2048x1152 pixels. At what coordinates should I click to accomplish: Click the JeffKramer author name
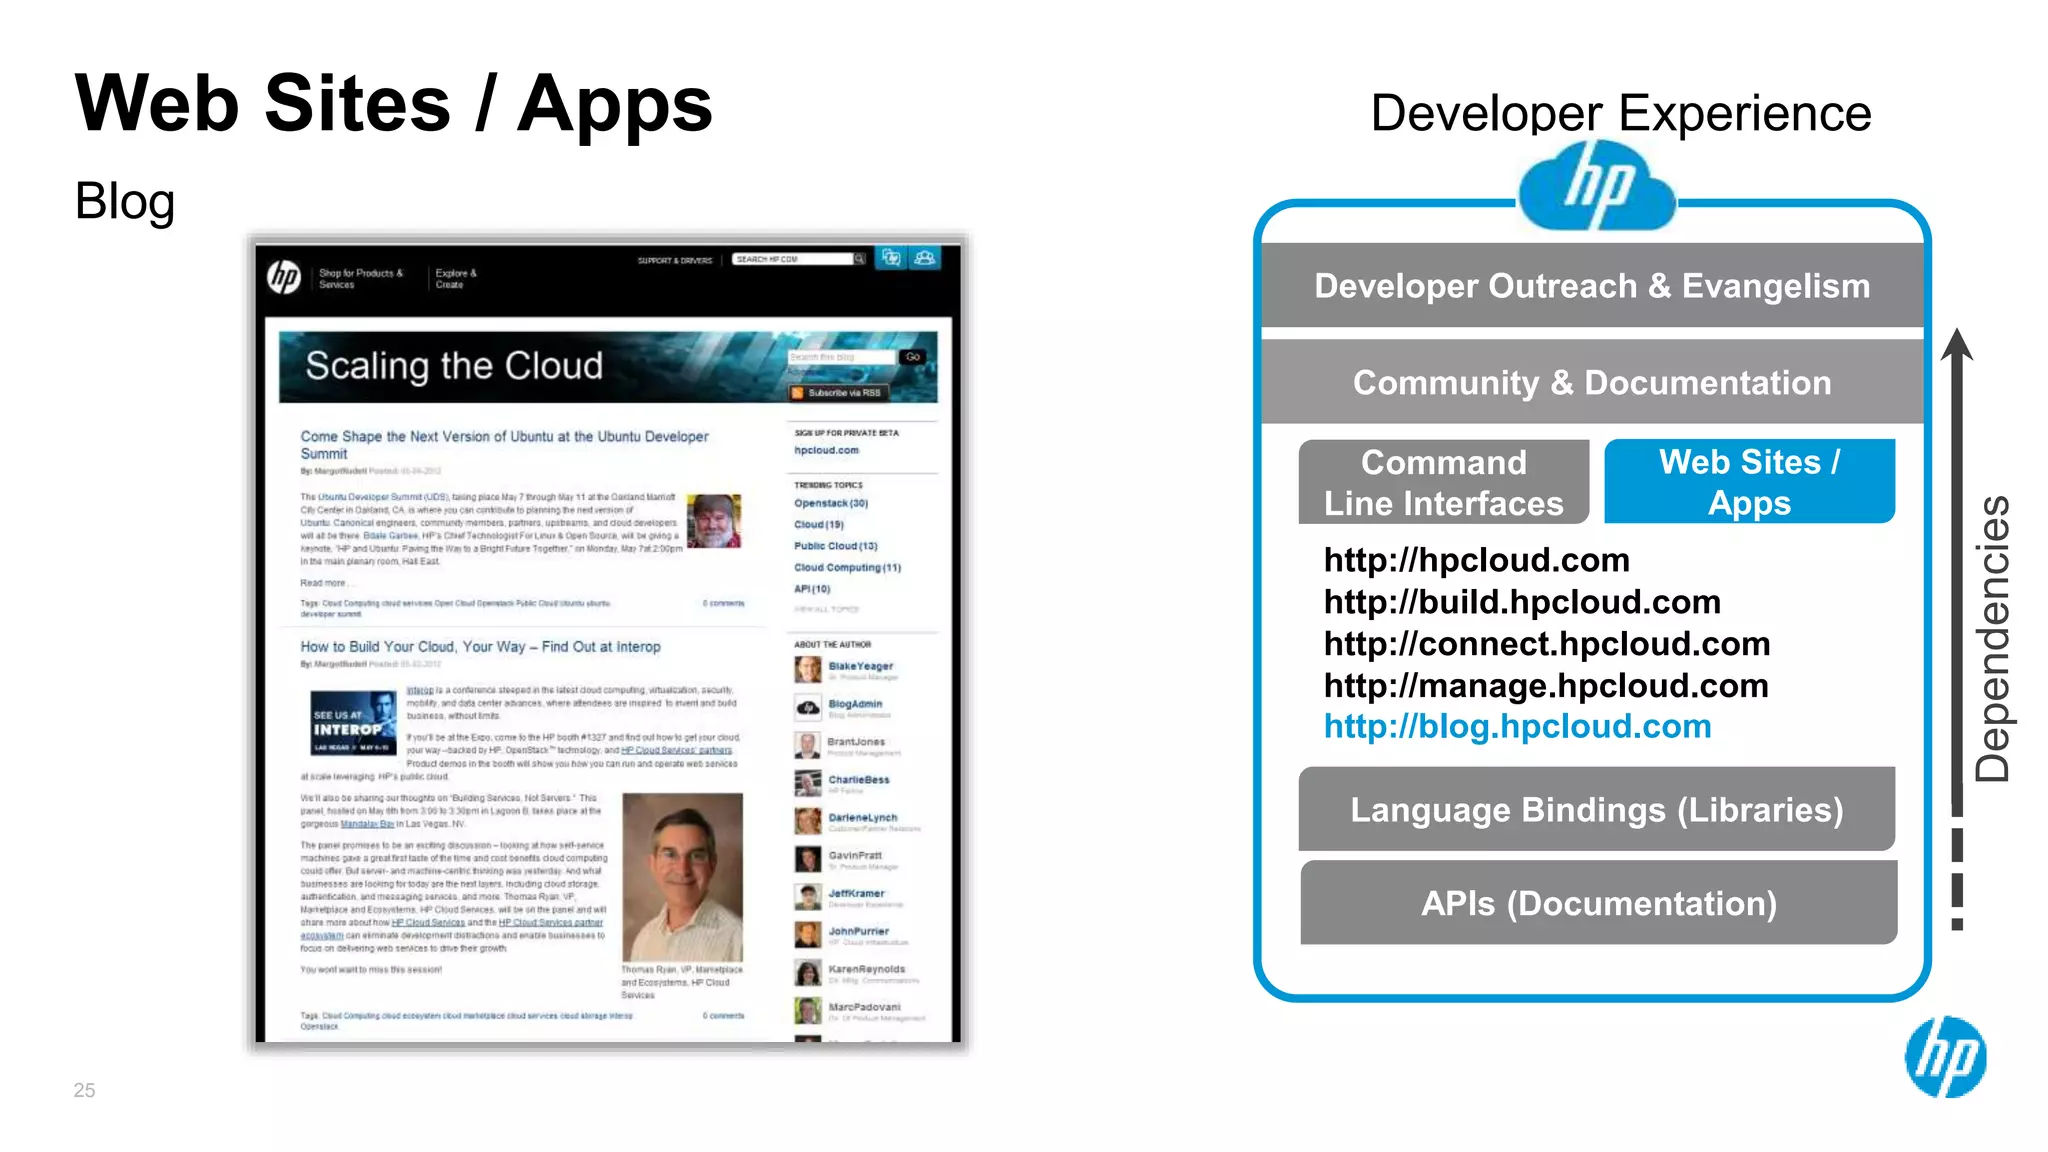click(x=856, y=894)
